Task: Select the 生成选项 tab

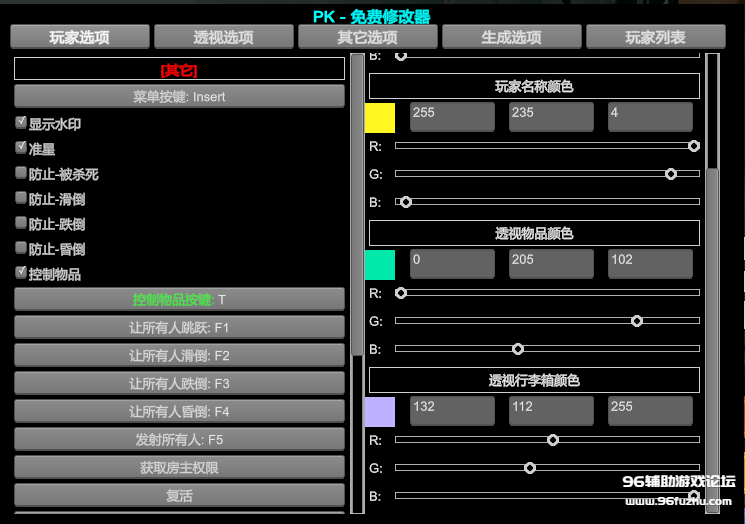Action: pos(511,37)
